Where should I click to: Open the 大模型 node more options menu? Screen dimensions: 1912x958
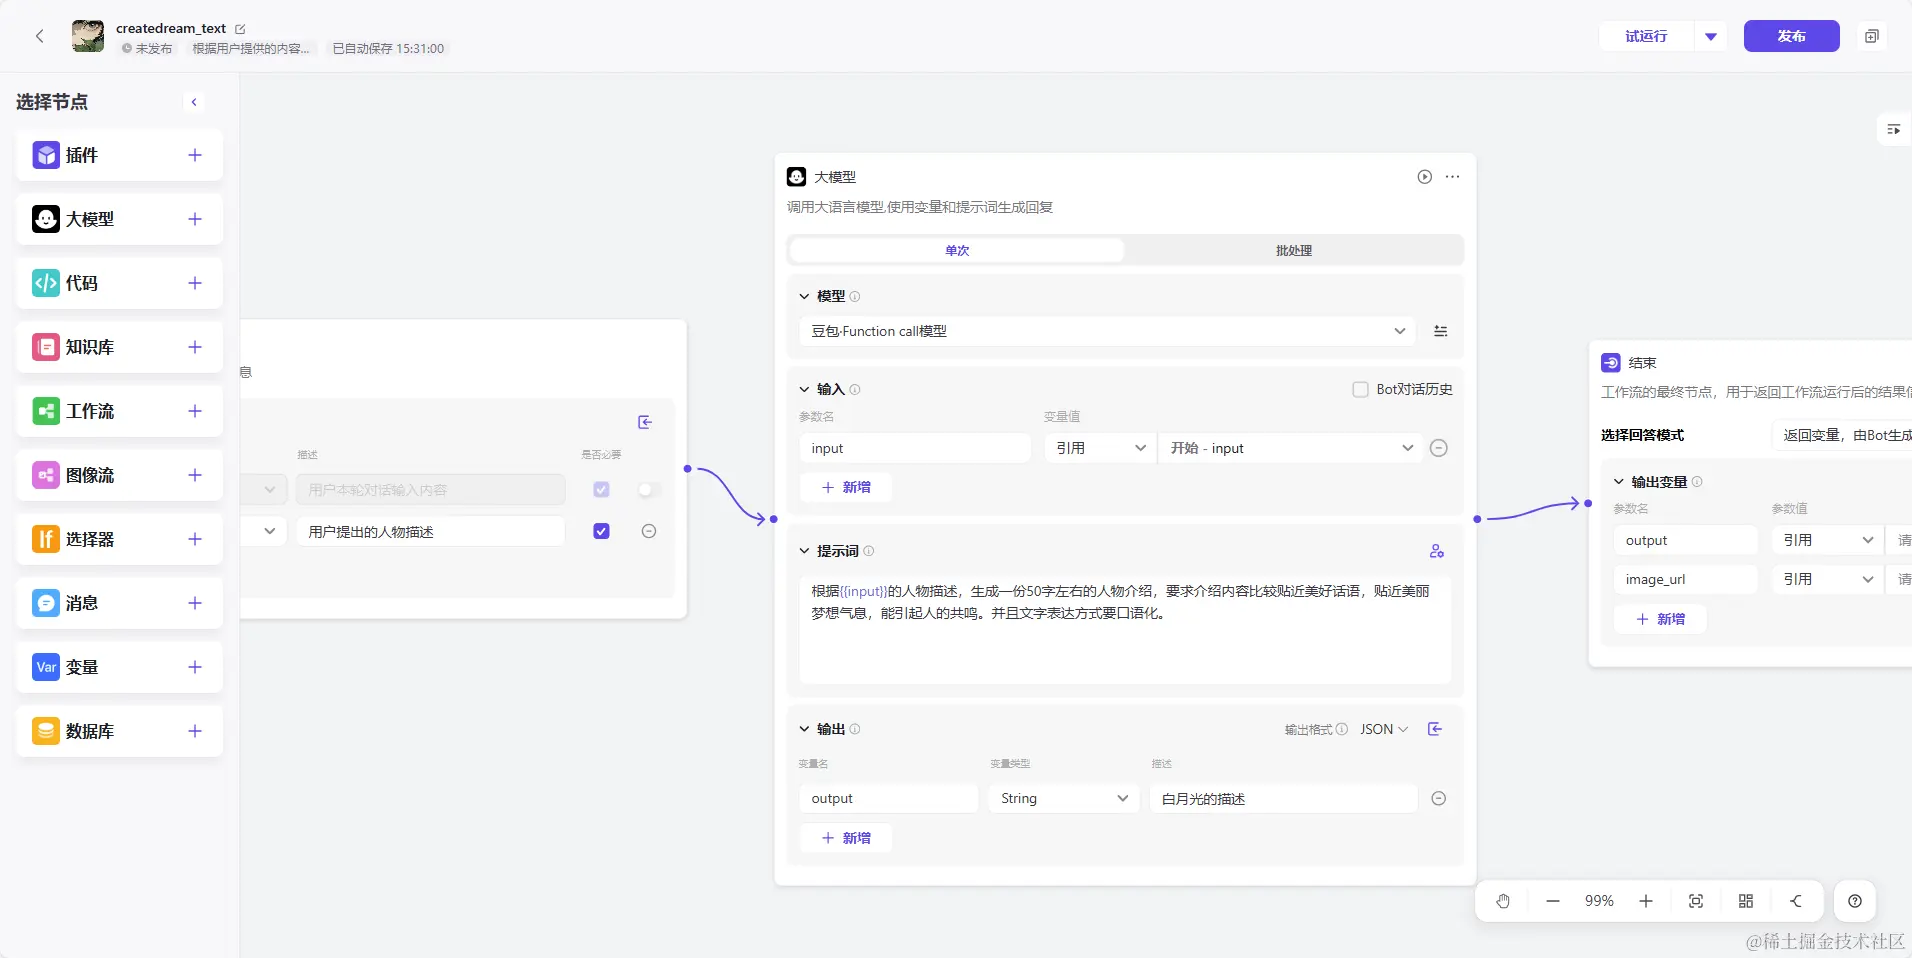(x=1453, y=177)
